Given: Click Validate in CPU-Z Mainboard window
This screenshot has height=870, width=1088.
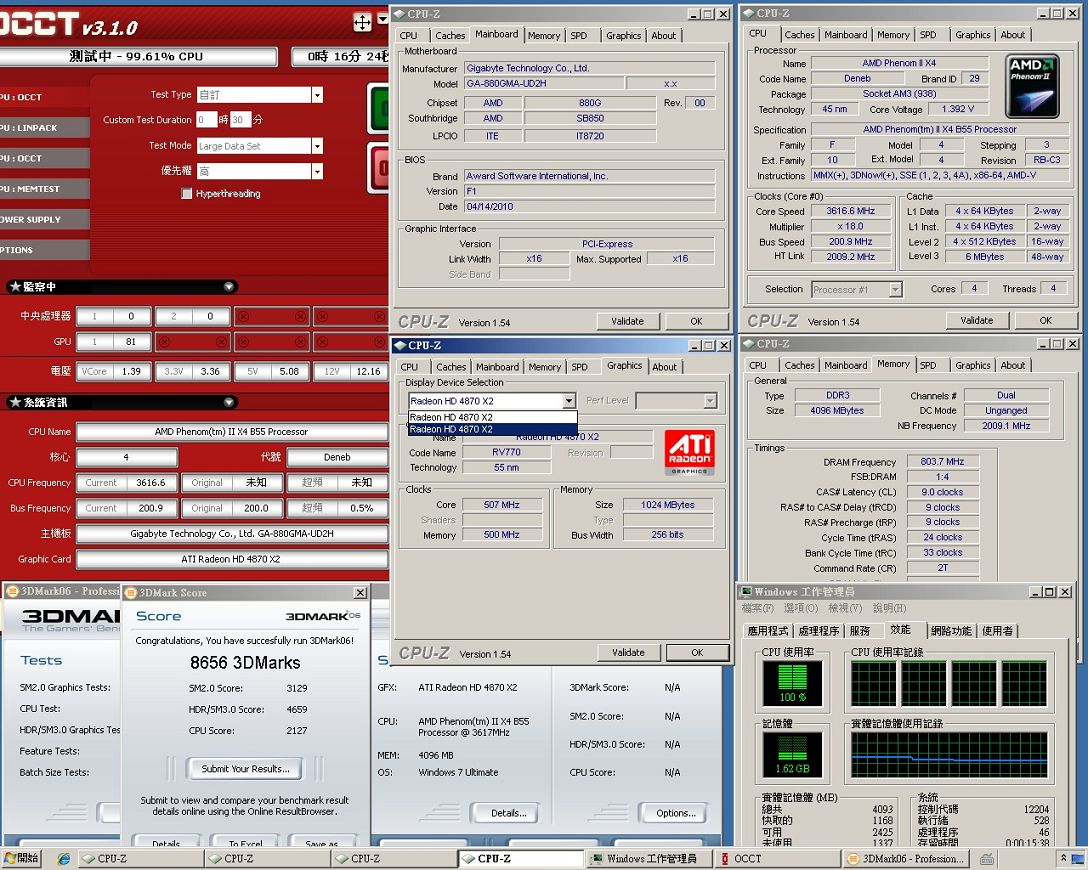Looking at the screenshot, I should tap(627, 321).
